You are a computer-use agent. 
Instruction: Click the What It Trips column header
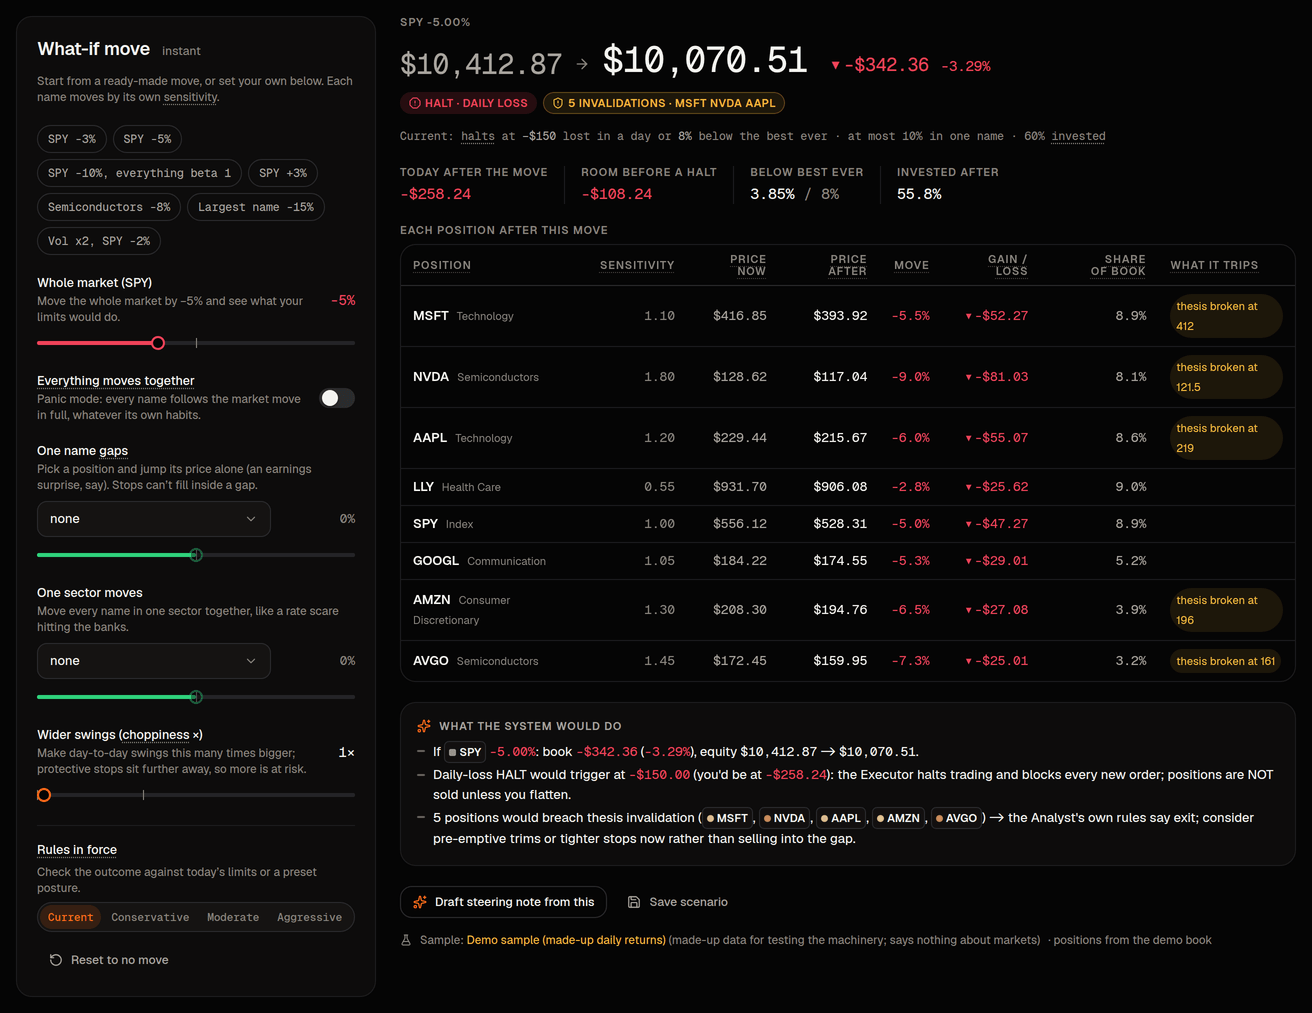pyautogui.click(x=1214, y=265)
